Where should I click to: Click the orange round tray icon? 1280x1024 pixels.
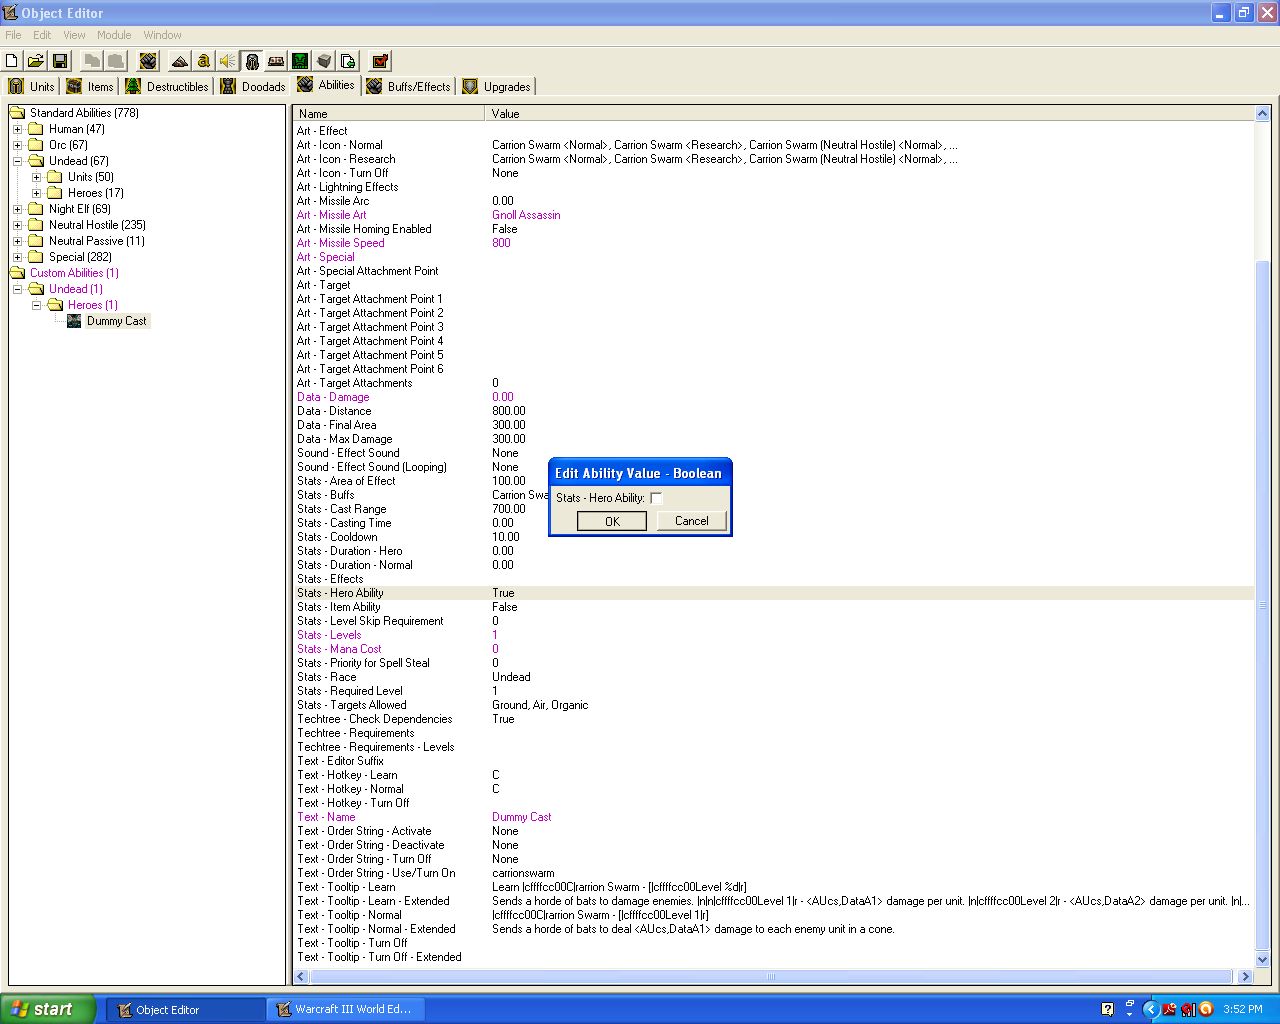click(1205, 1009)
